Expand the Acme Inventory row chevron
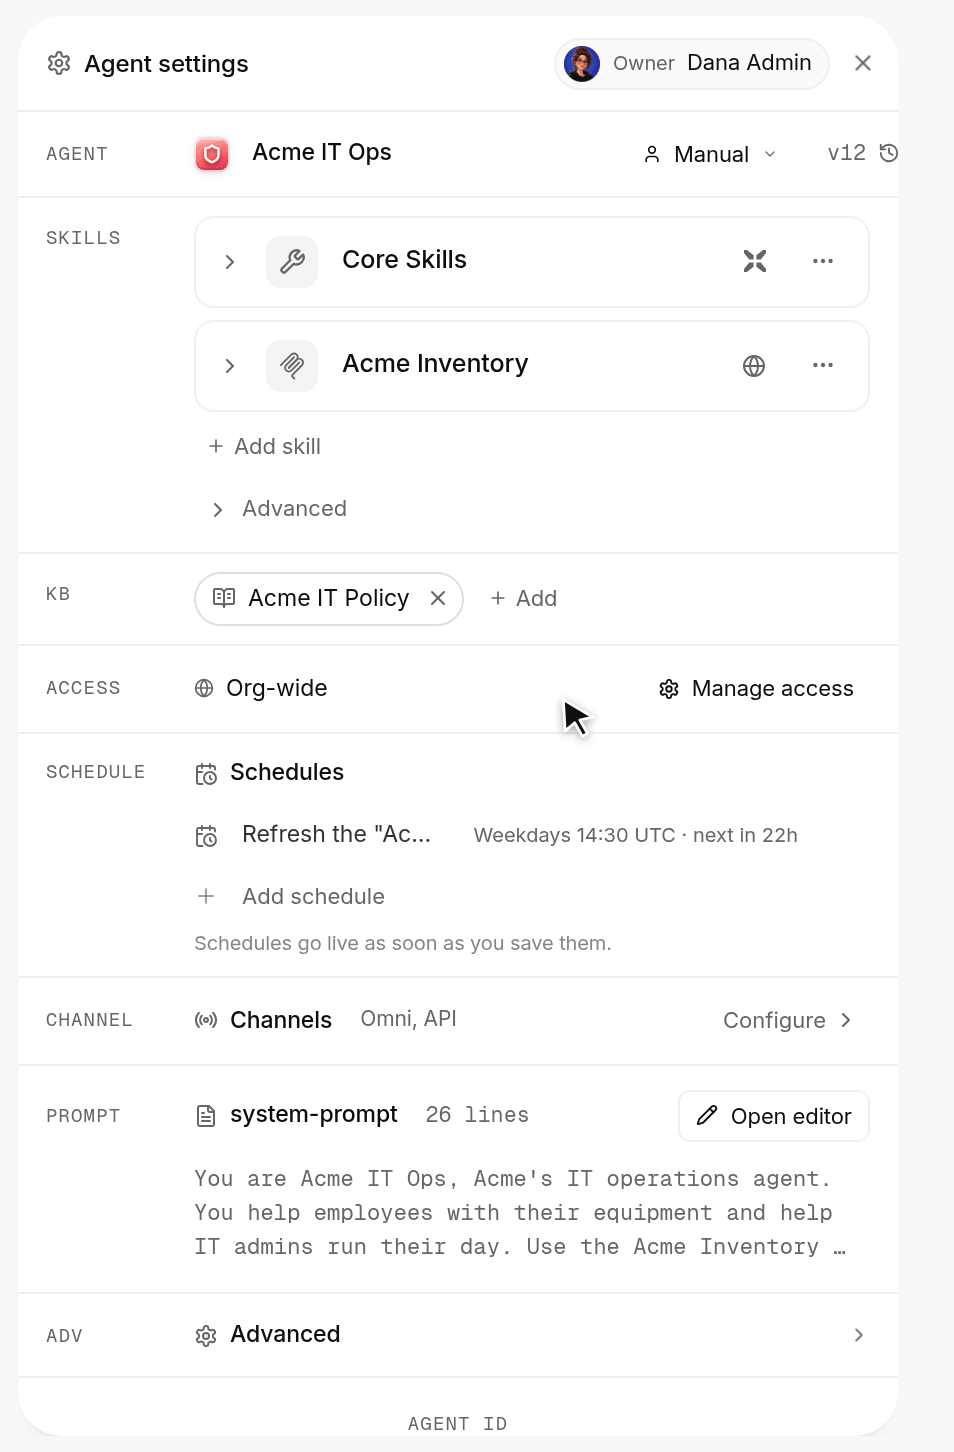 [x=230, y=366]
